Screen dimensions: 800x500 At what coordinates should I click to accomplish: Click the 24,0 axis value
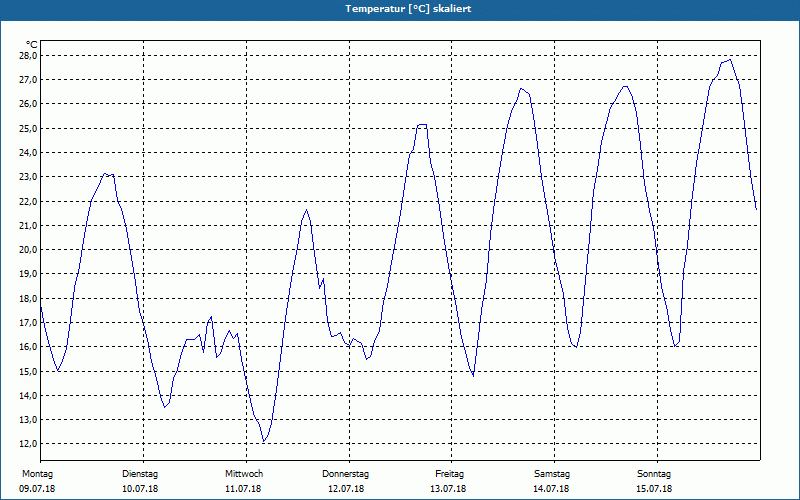pos(29,153)
